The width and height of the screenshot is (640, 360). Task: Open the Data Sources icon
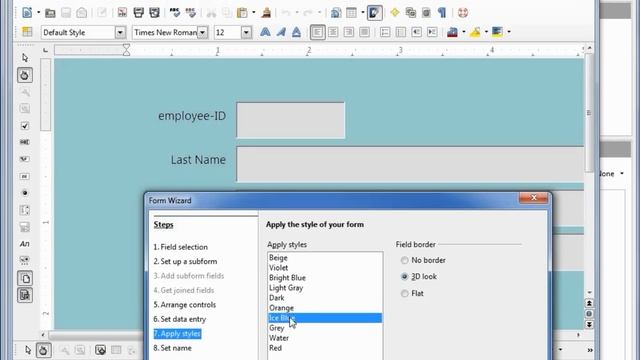click(426, 13)
